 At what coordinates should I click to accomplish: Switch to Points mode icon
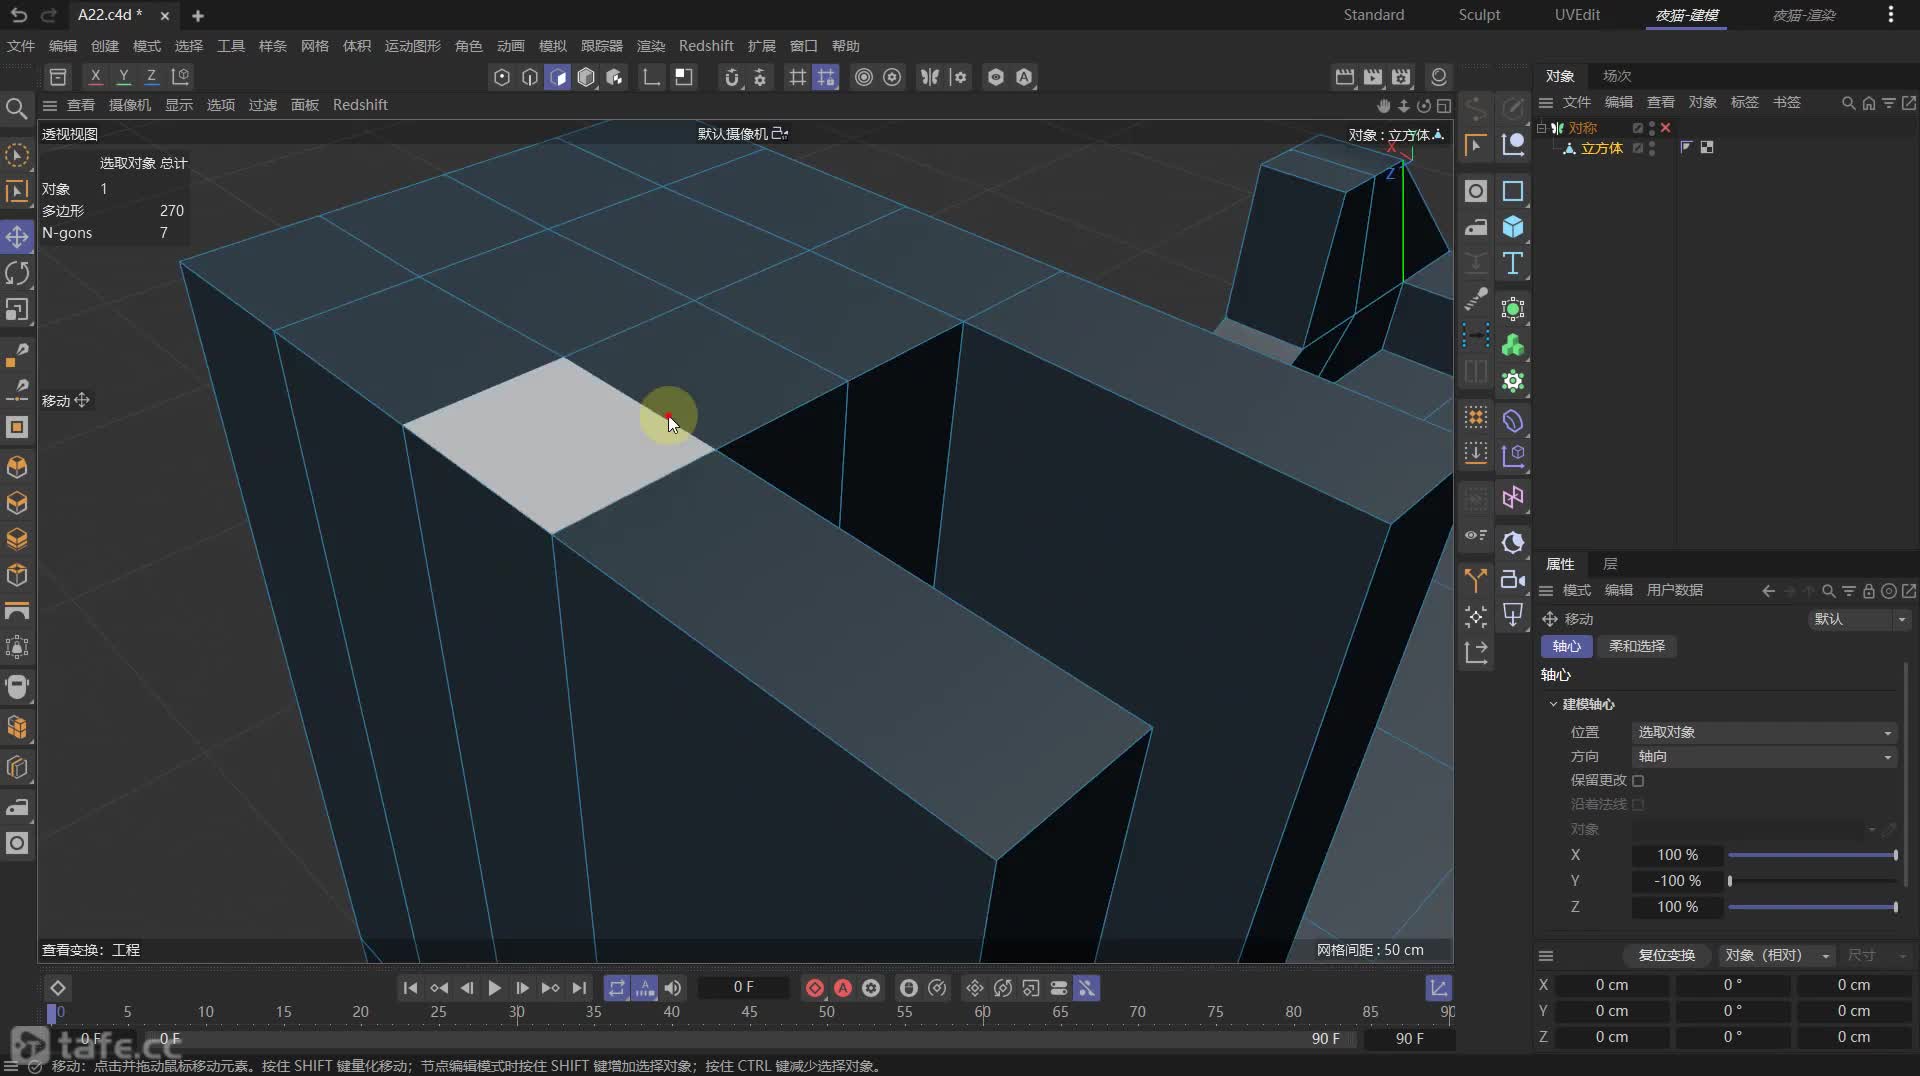pyautogui.click(x=502, y=77)
